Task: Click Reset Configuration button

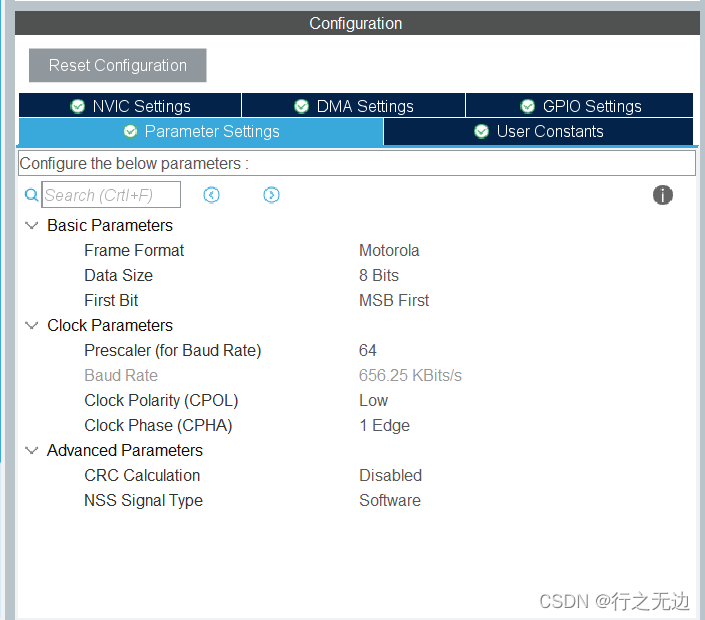Action: 118,65
